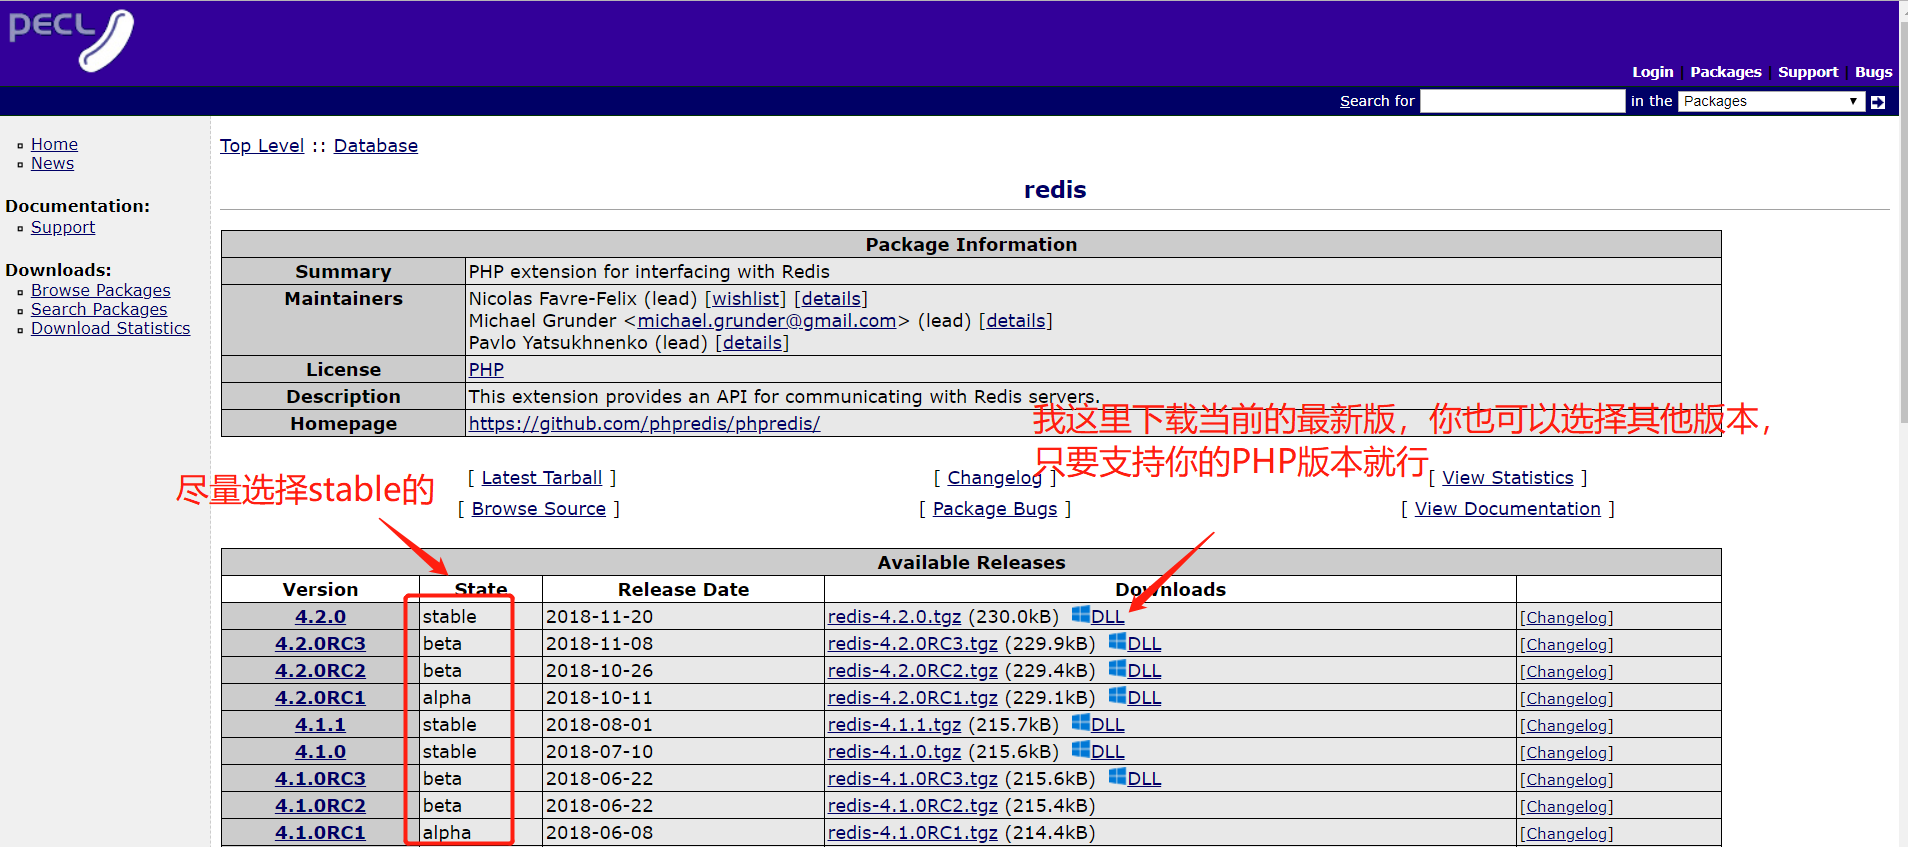The width and height of the screenshot is (1908, 847).
Task: Open Support in top navigation
Action: coord(1808,72)
